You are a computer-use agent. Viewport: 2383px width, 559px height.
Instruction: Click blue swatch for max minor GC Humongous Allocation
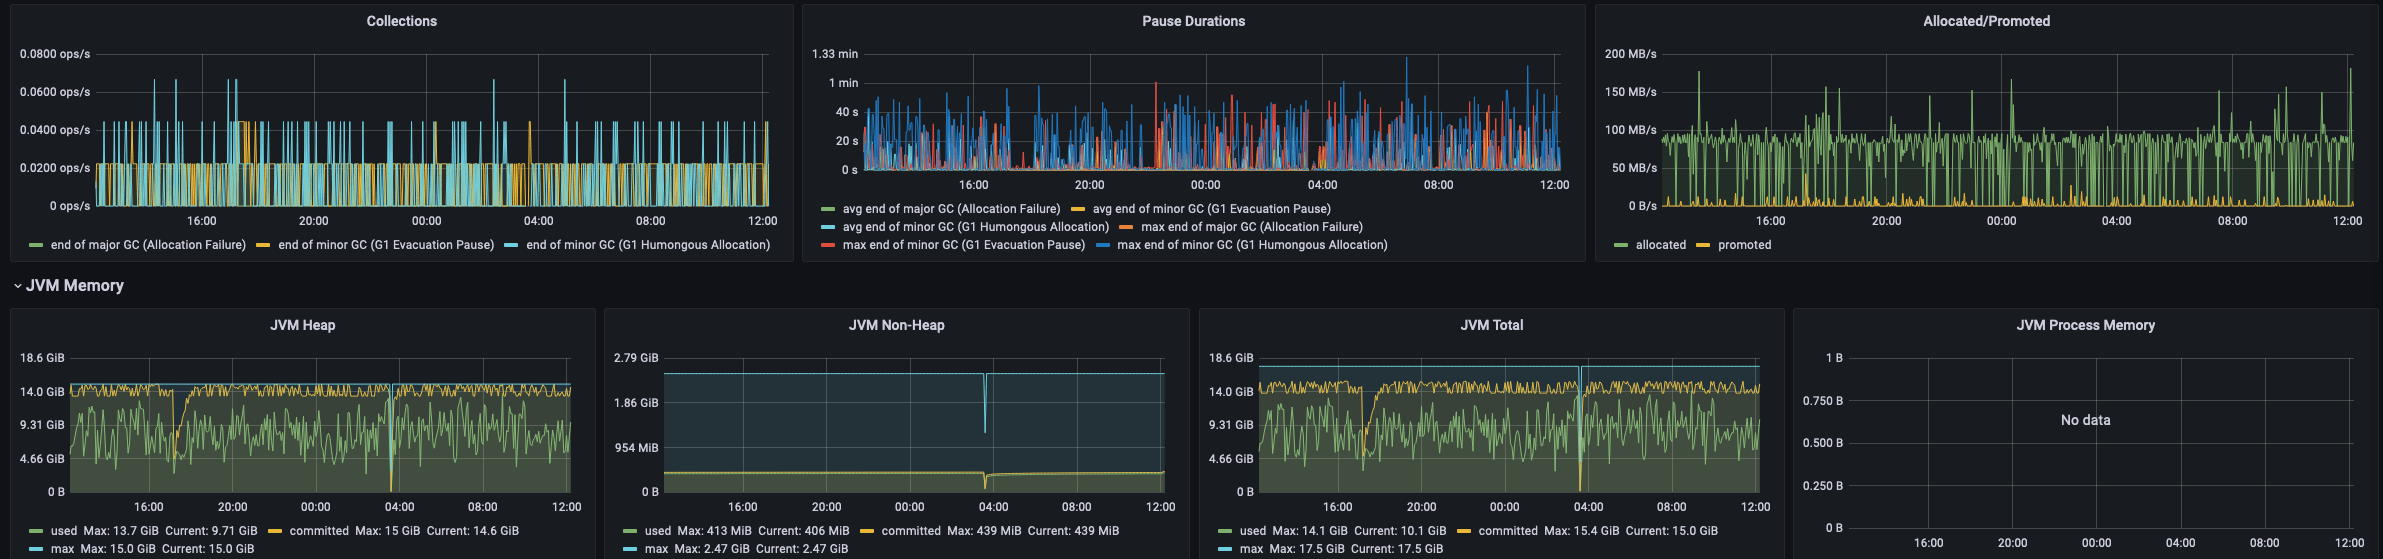pos(1103,245)
